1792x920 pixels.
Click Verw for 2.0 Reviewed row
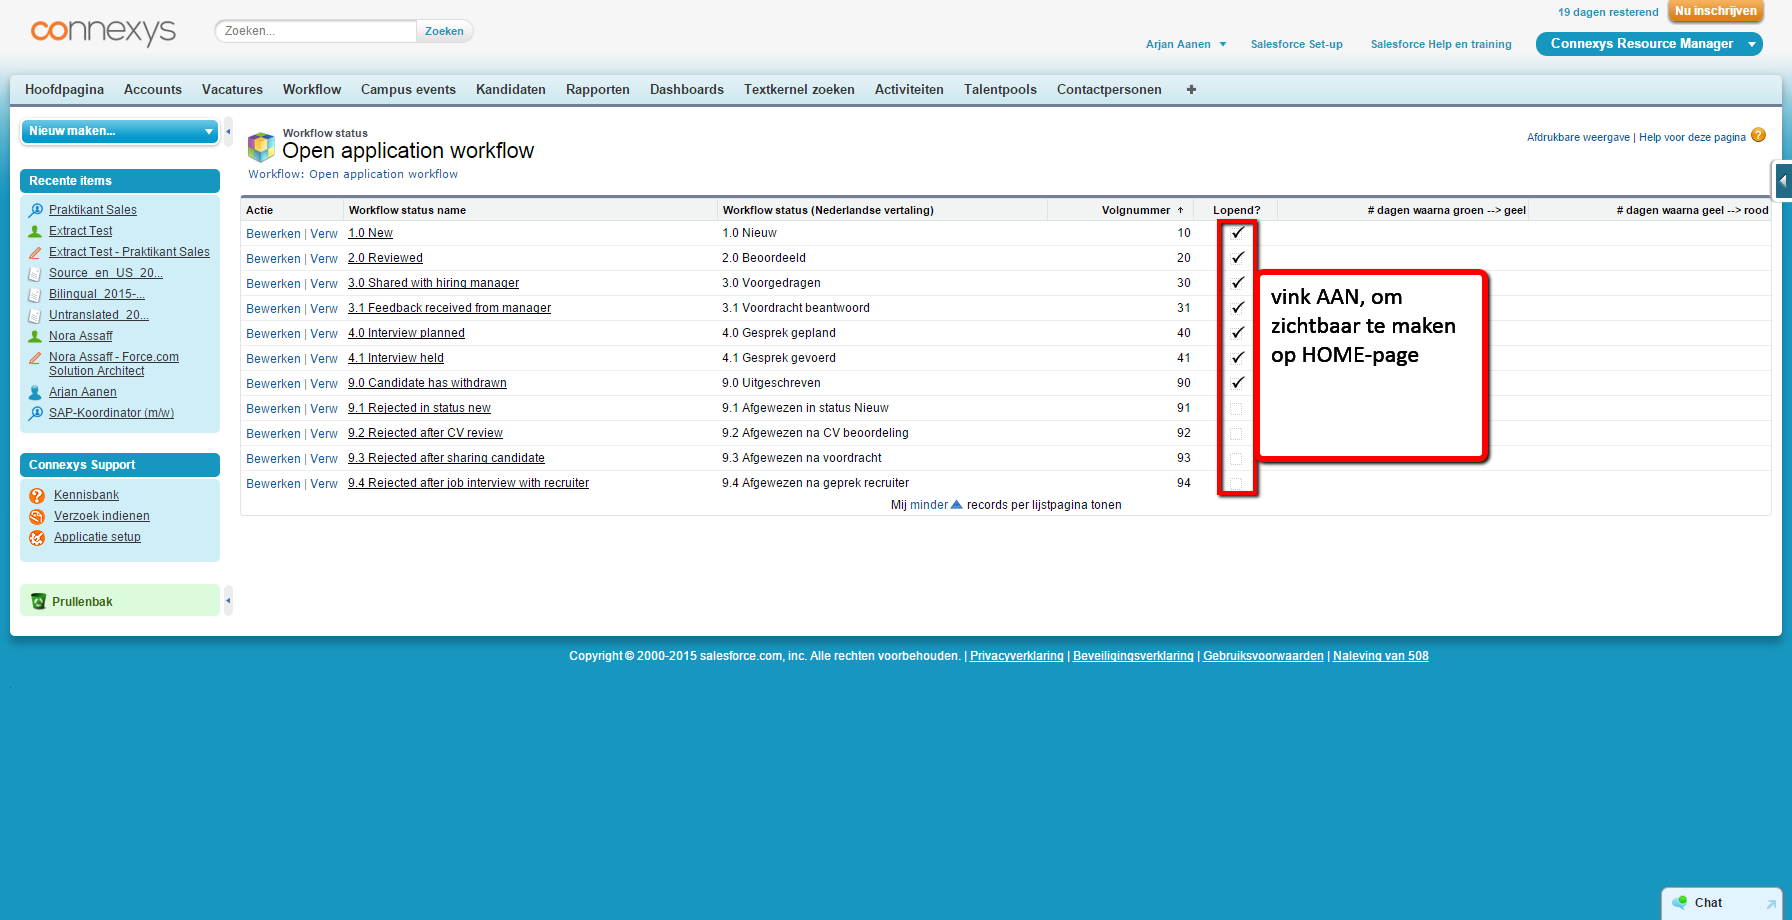[324, 258]
